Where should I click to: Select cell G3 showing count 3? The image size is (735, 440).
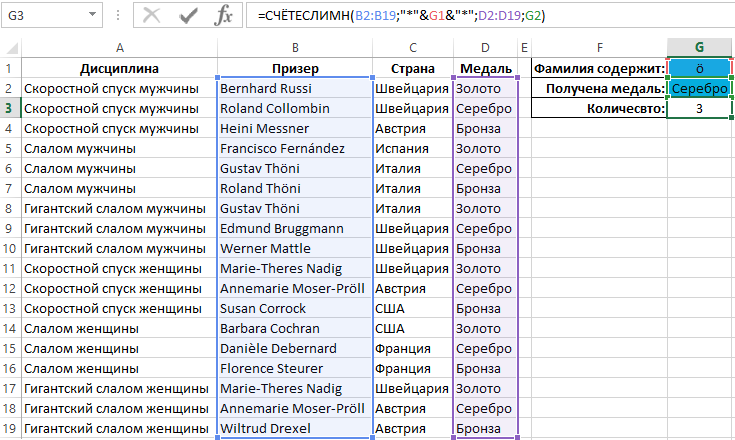[699, 108]
